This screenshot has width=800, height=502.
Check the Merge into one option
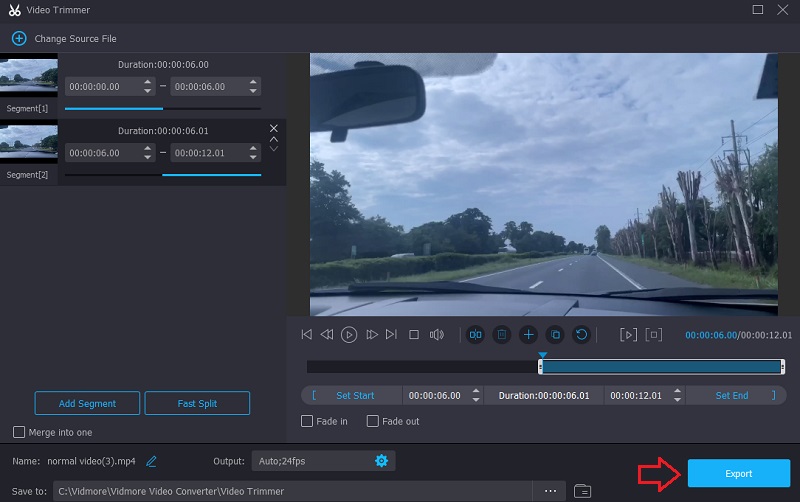coord(19,432)
